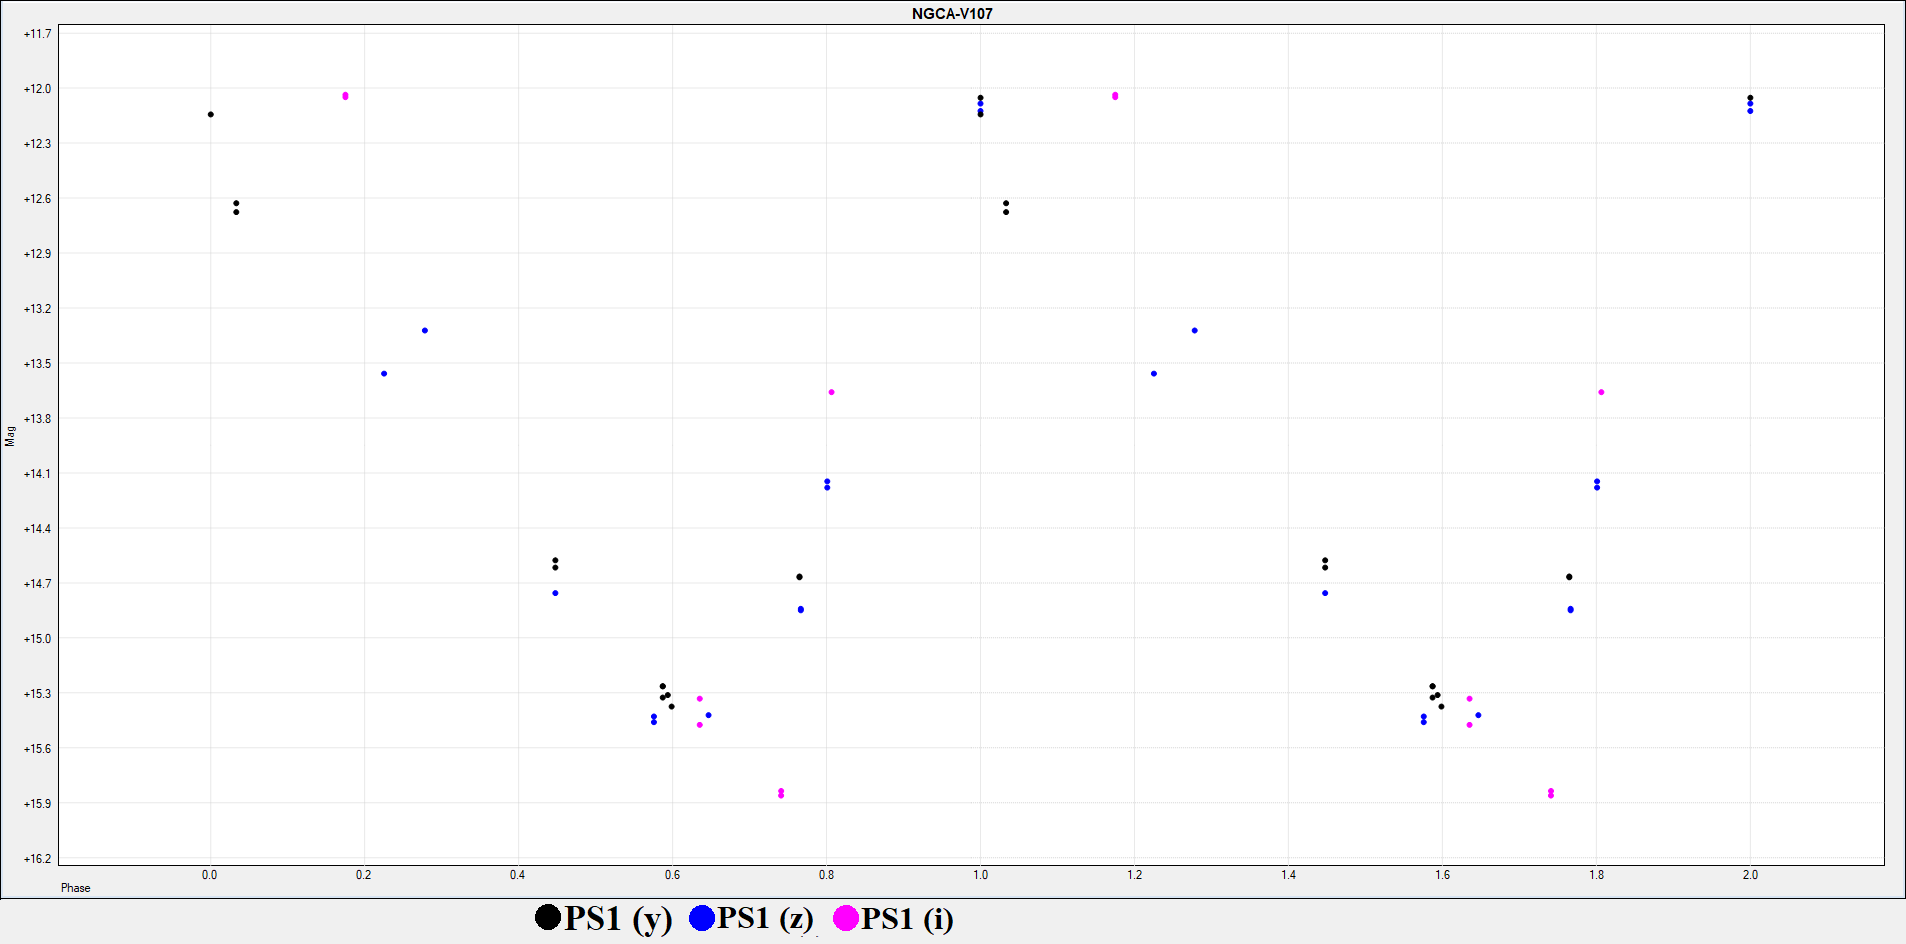Click the 0.8 phase axis tick label
This screenshot has height=944, width=1906.
click(x=826, y=875)
